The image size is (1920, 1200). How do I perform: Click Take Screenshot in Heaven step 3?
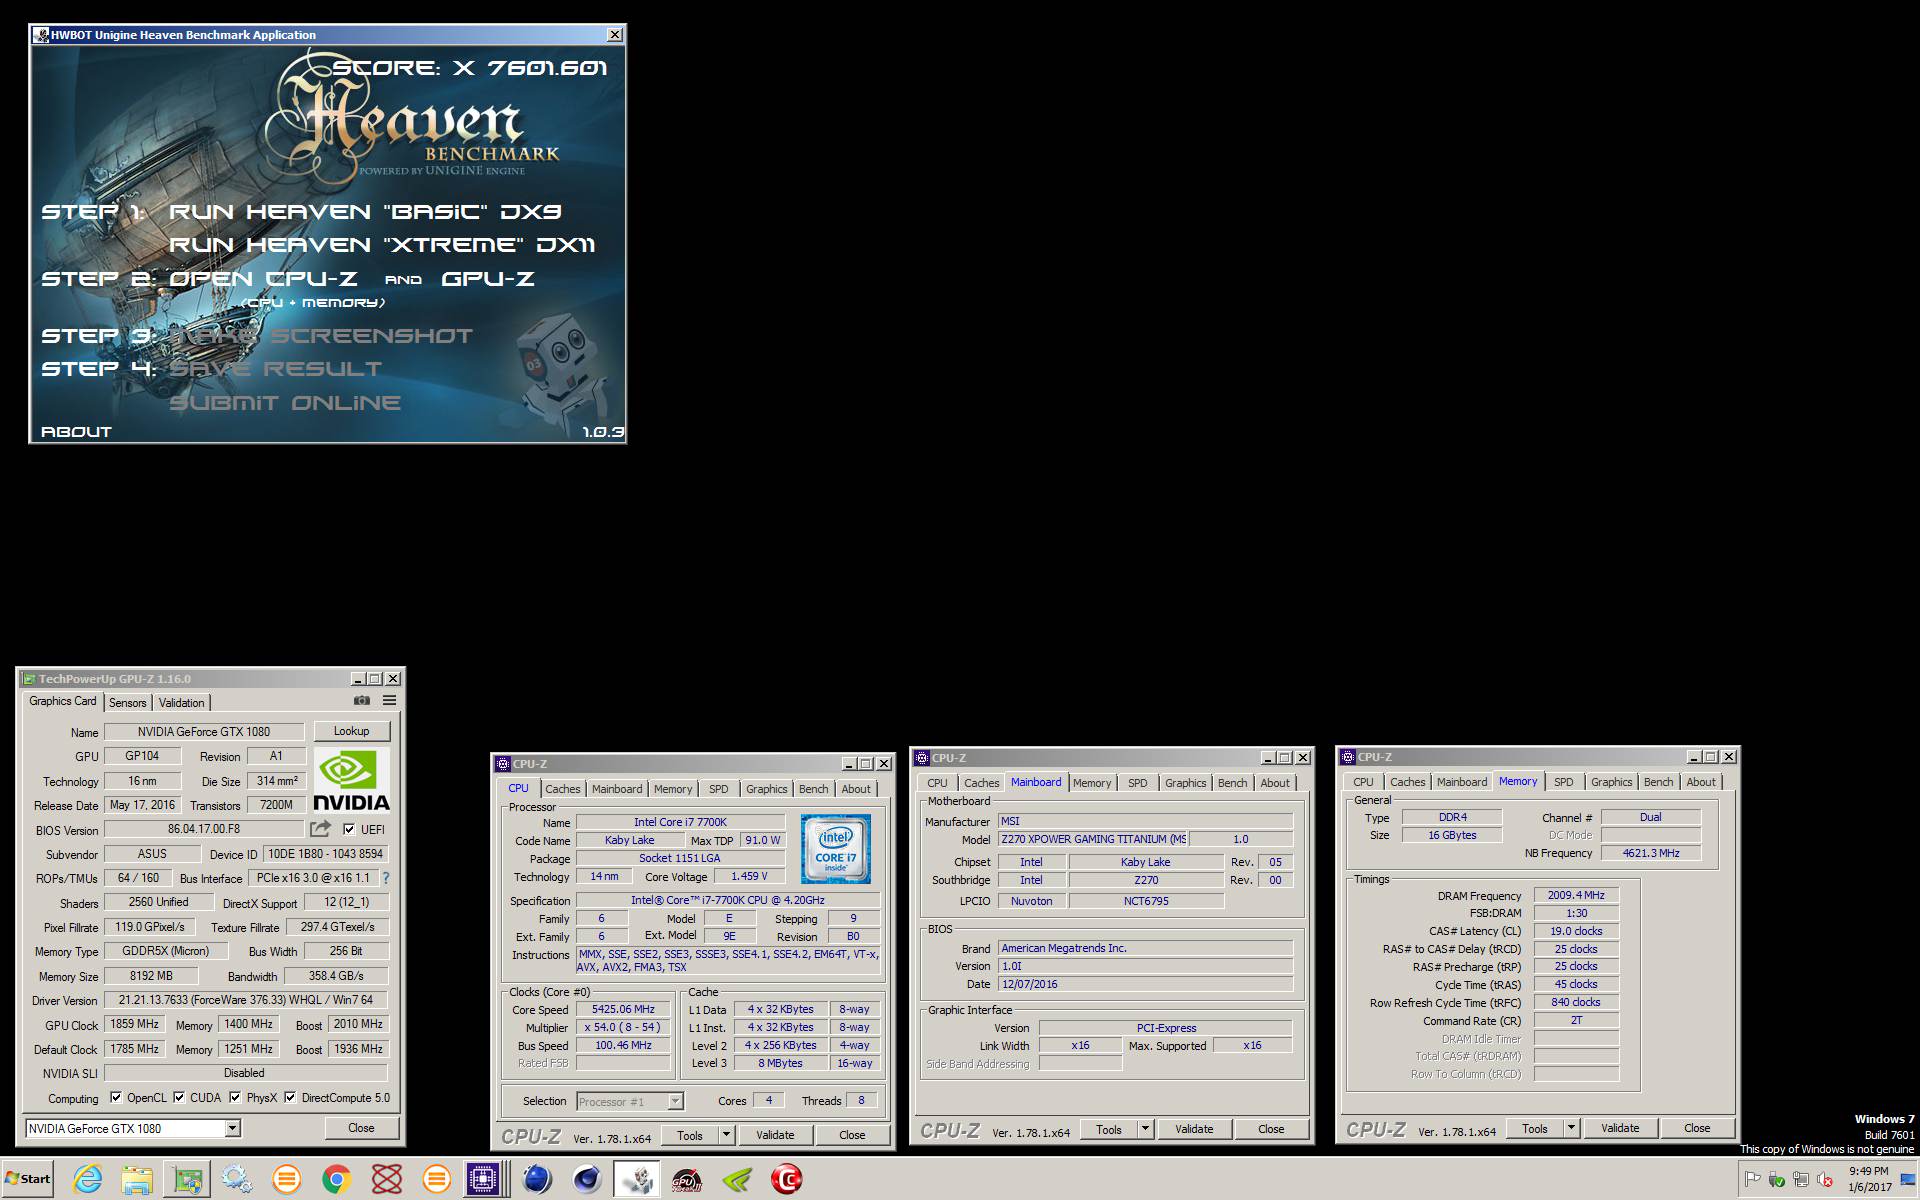coord(320,336)
